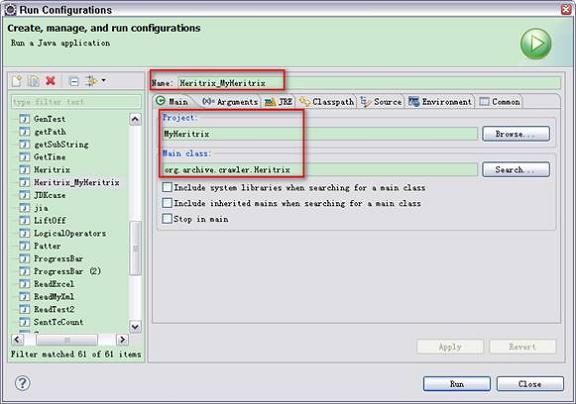576x404 pixels.
Task: Enable Include system libraries checkbox
Action: (167, 187)
